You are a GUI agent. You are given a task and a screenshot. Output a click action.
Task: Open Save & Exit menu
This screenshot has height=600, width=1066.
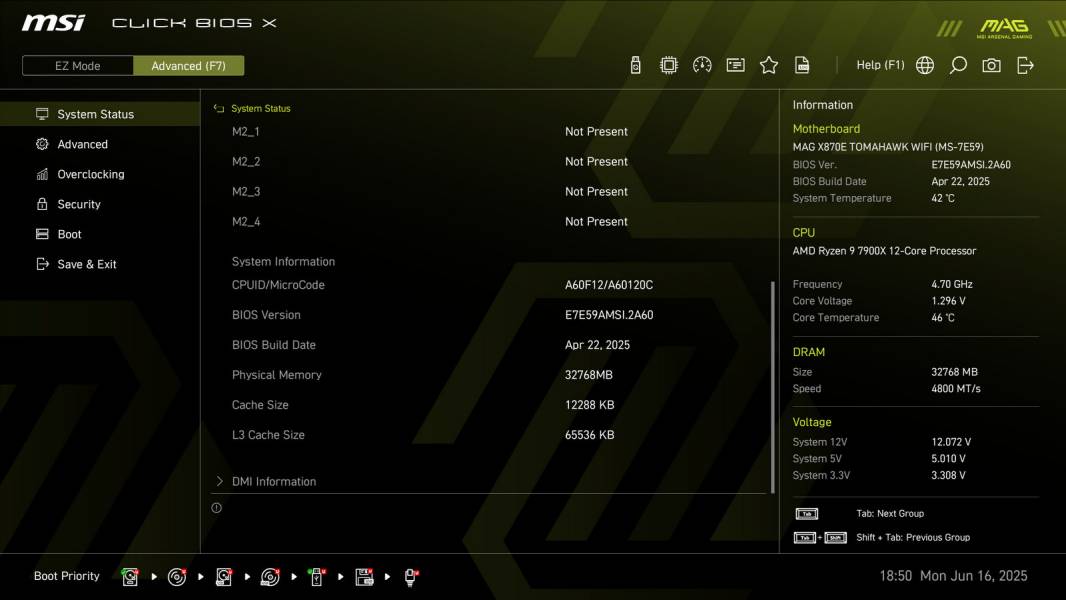[100, 264]
